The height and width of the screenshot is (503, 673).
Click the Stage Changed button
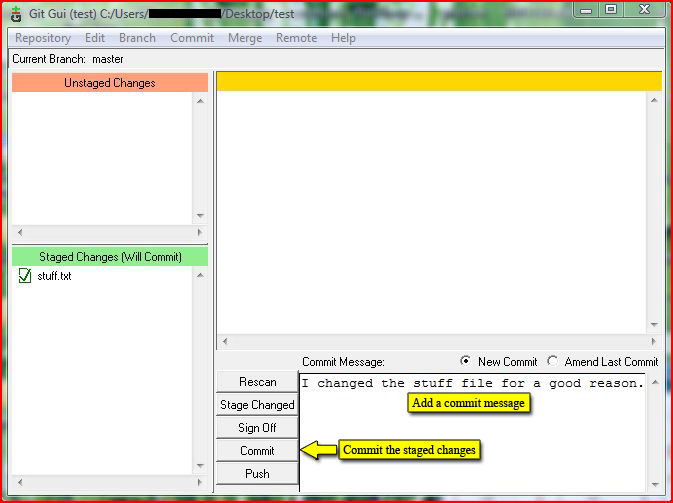pyautogui.click(x=257, y=404)
